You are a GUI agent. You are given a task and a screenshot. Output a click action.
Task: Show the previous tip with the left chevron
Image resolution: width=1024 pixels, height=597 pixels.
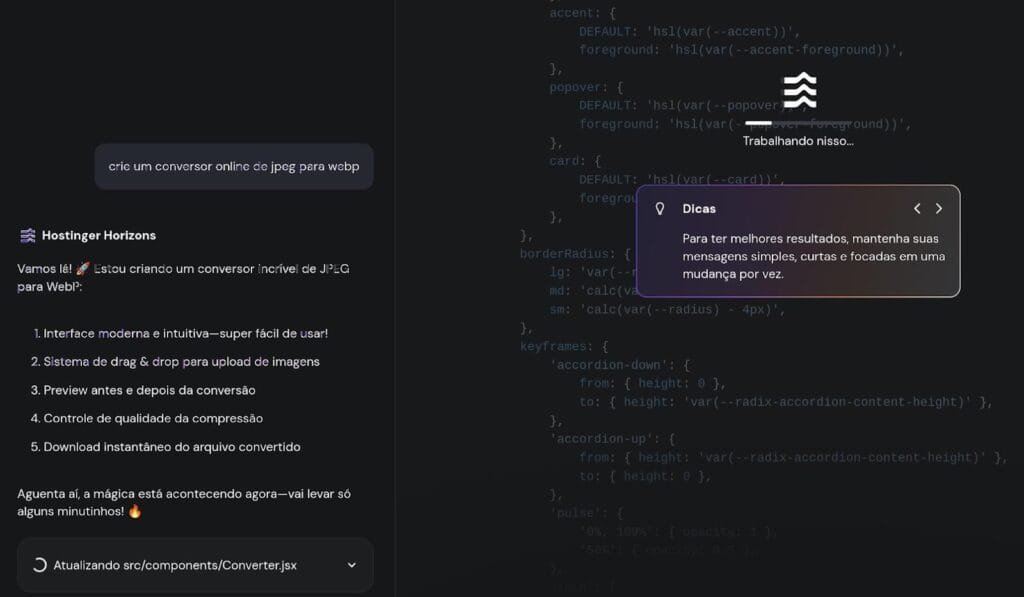(x=917, y=208)
